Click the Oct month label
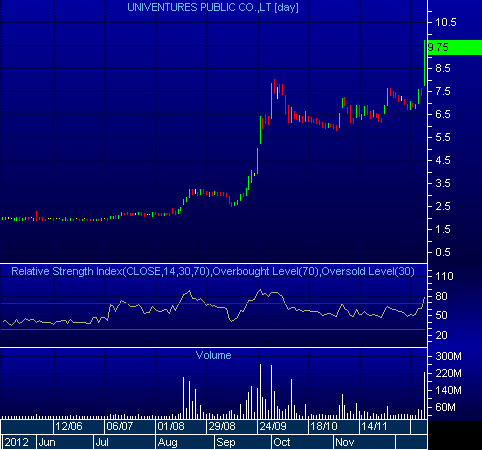Screen dimensions: 482x450 (282, 442)
